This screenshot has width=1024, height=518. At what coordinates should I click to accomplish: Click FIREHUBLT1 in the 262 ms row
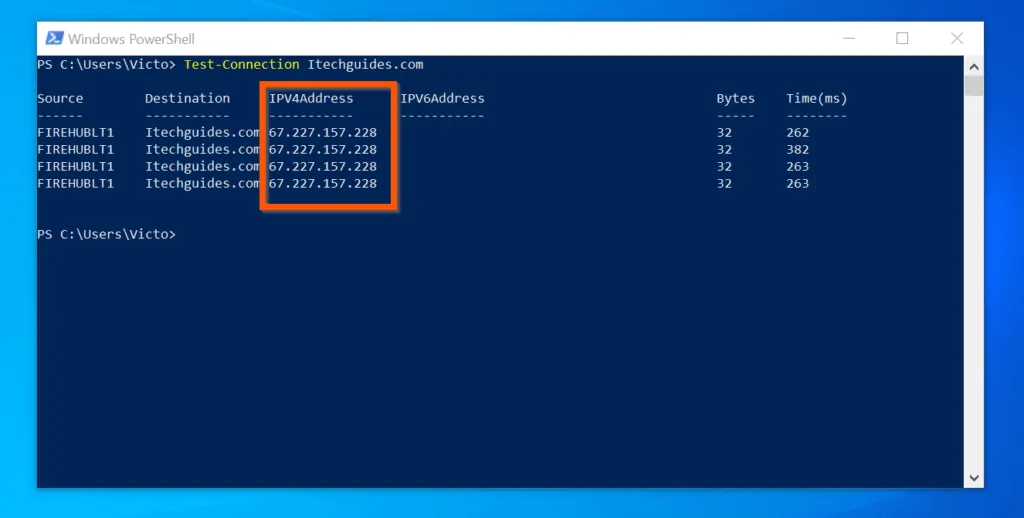[x=75, y=132]
